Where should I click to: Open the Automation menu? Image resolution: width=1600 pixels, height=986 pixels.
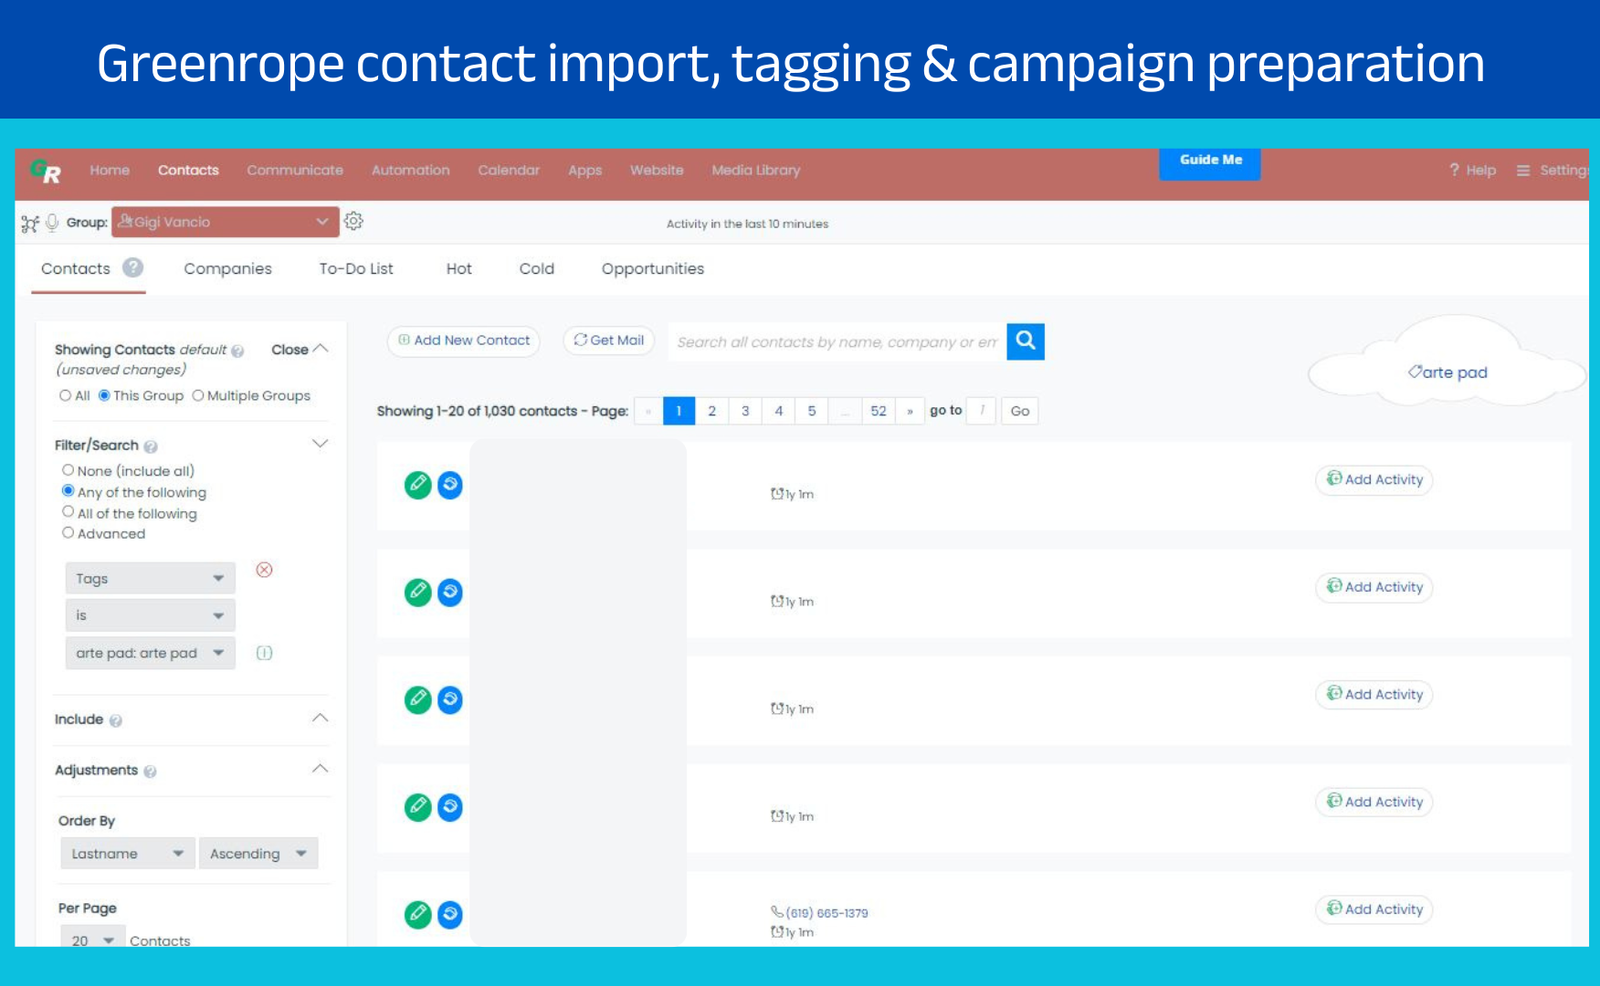(x=410, y=170)
